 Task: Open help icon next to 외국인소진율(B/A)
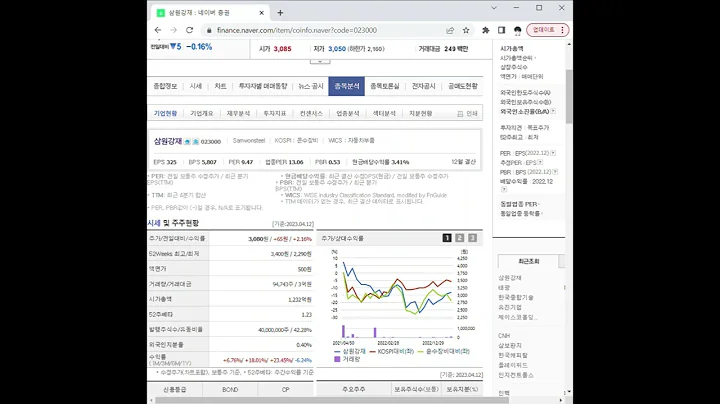coord(553,111)
